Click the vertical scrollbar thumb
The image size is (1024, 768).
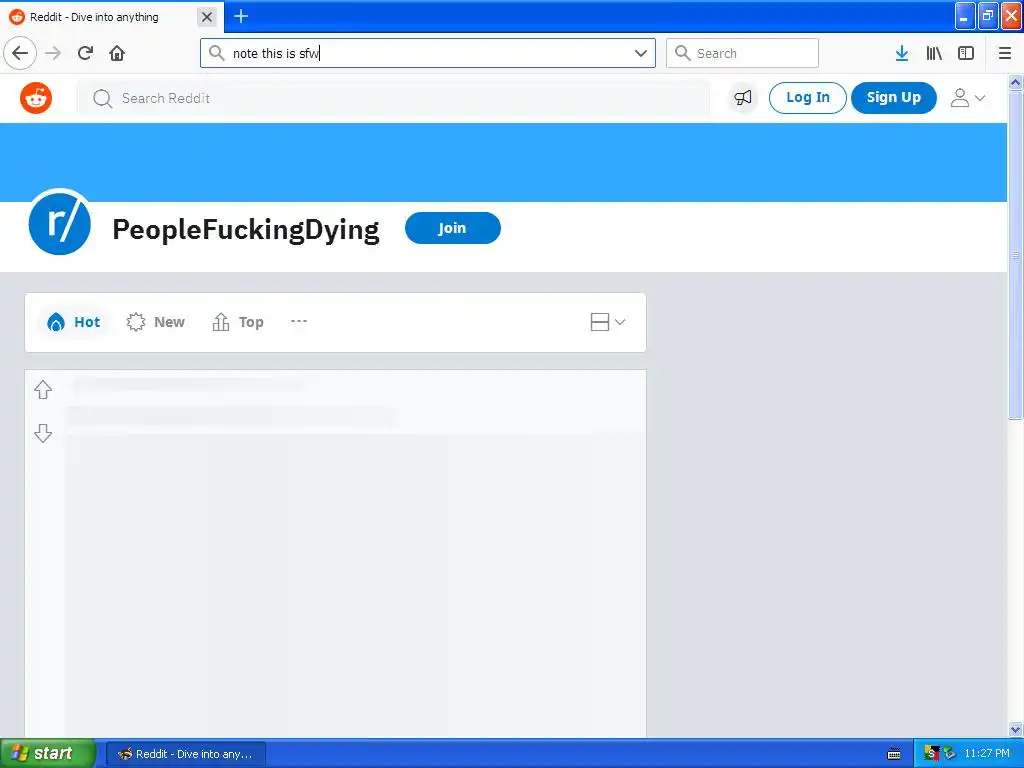pyautogui.click(x=1016, y=255)
